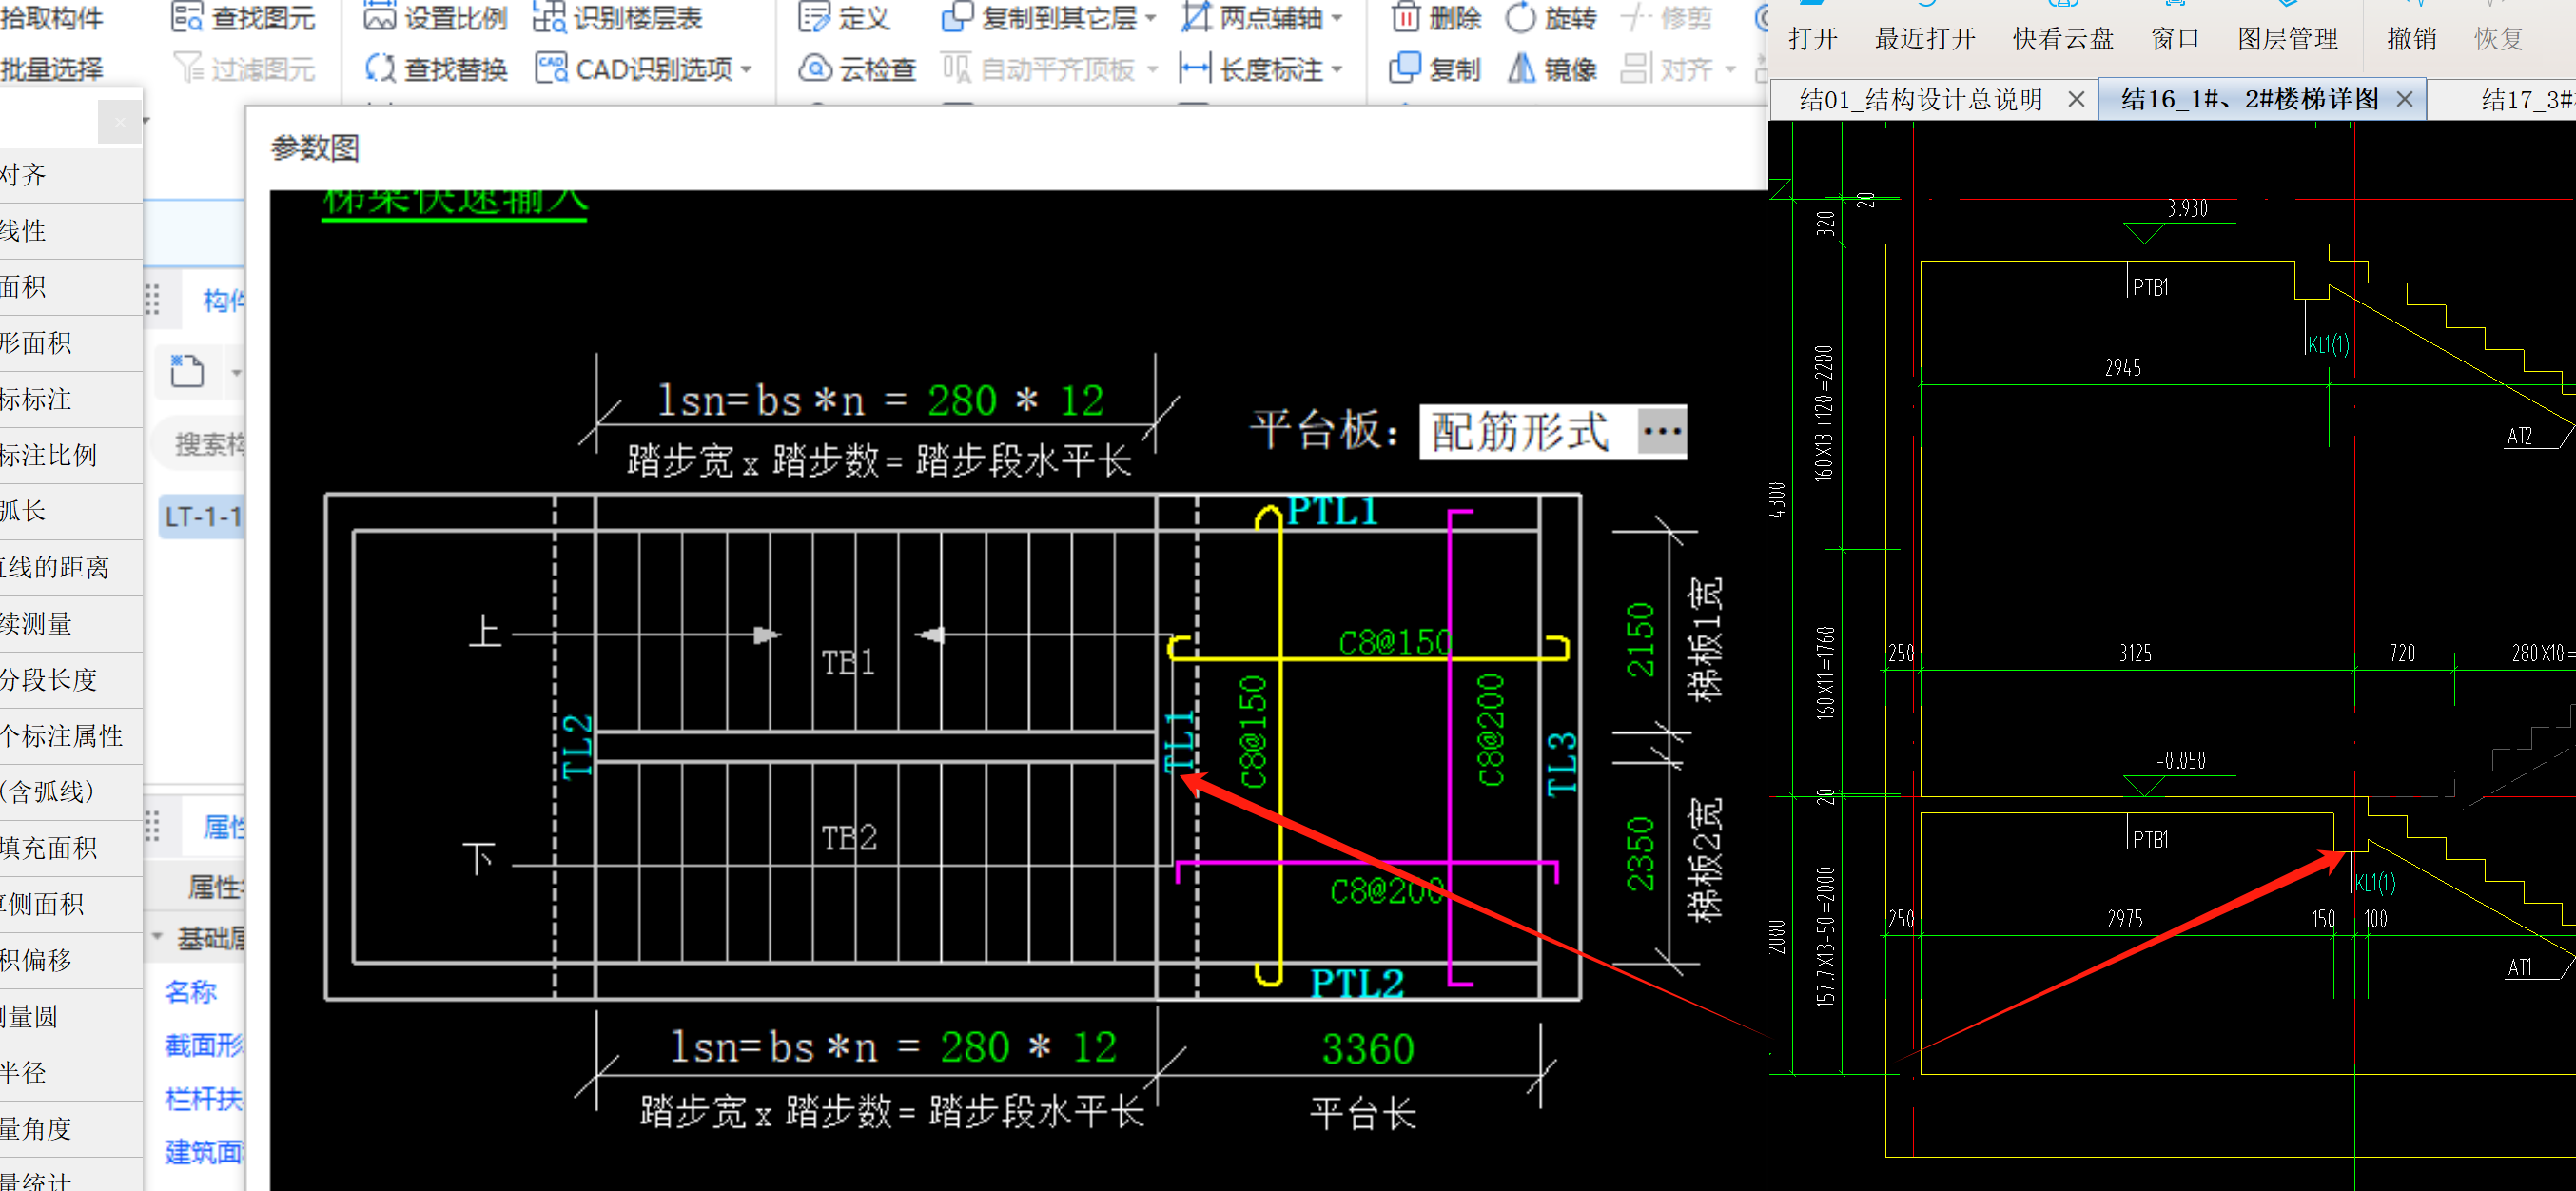
Task: Click the green 2150 梯板1宽 value
Action: click(1641, 640)
